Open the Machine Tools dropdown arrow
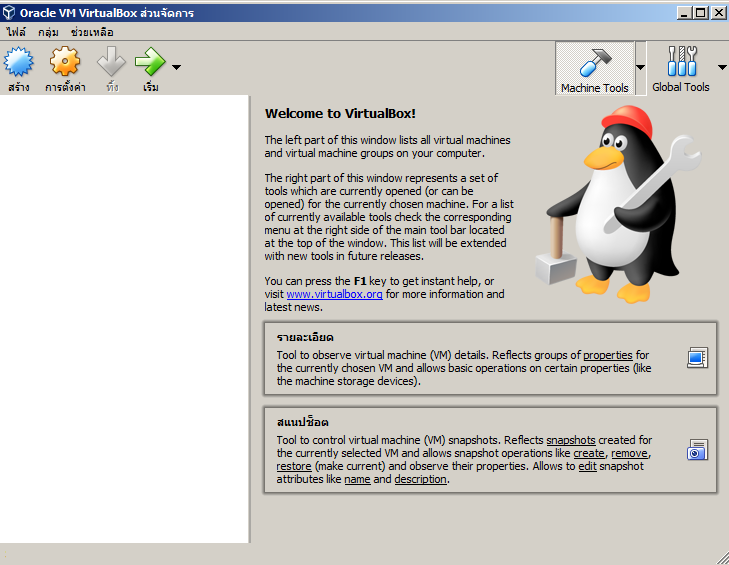 (641, 68)
